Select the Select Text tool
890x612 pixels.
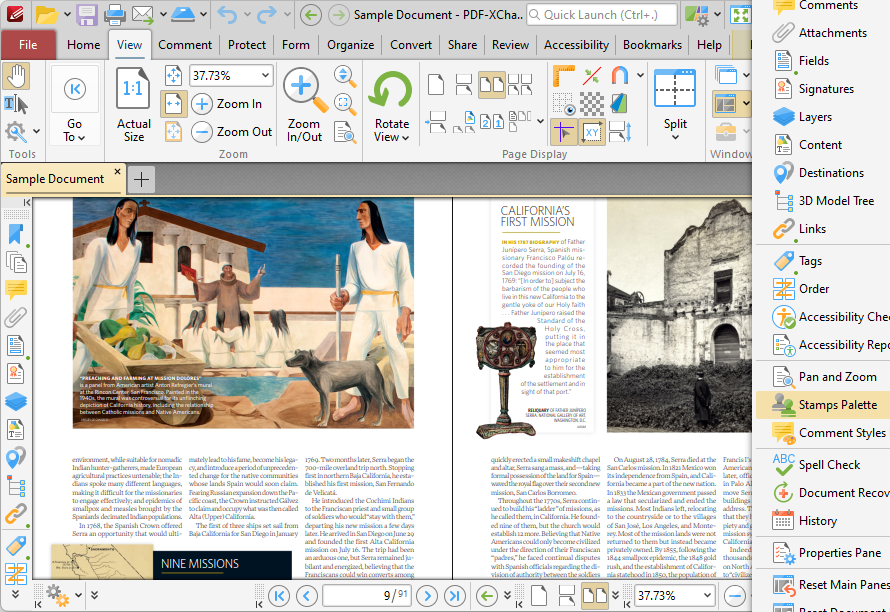coord(16,104)
